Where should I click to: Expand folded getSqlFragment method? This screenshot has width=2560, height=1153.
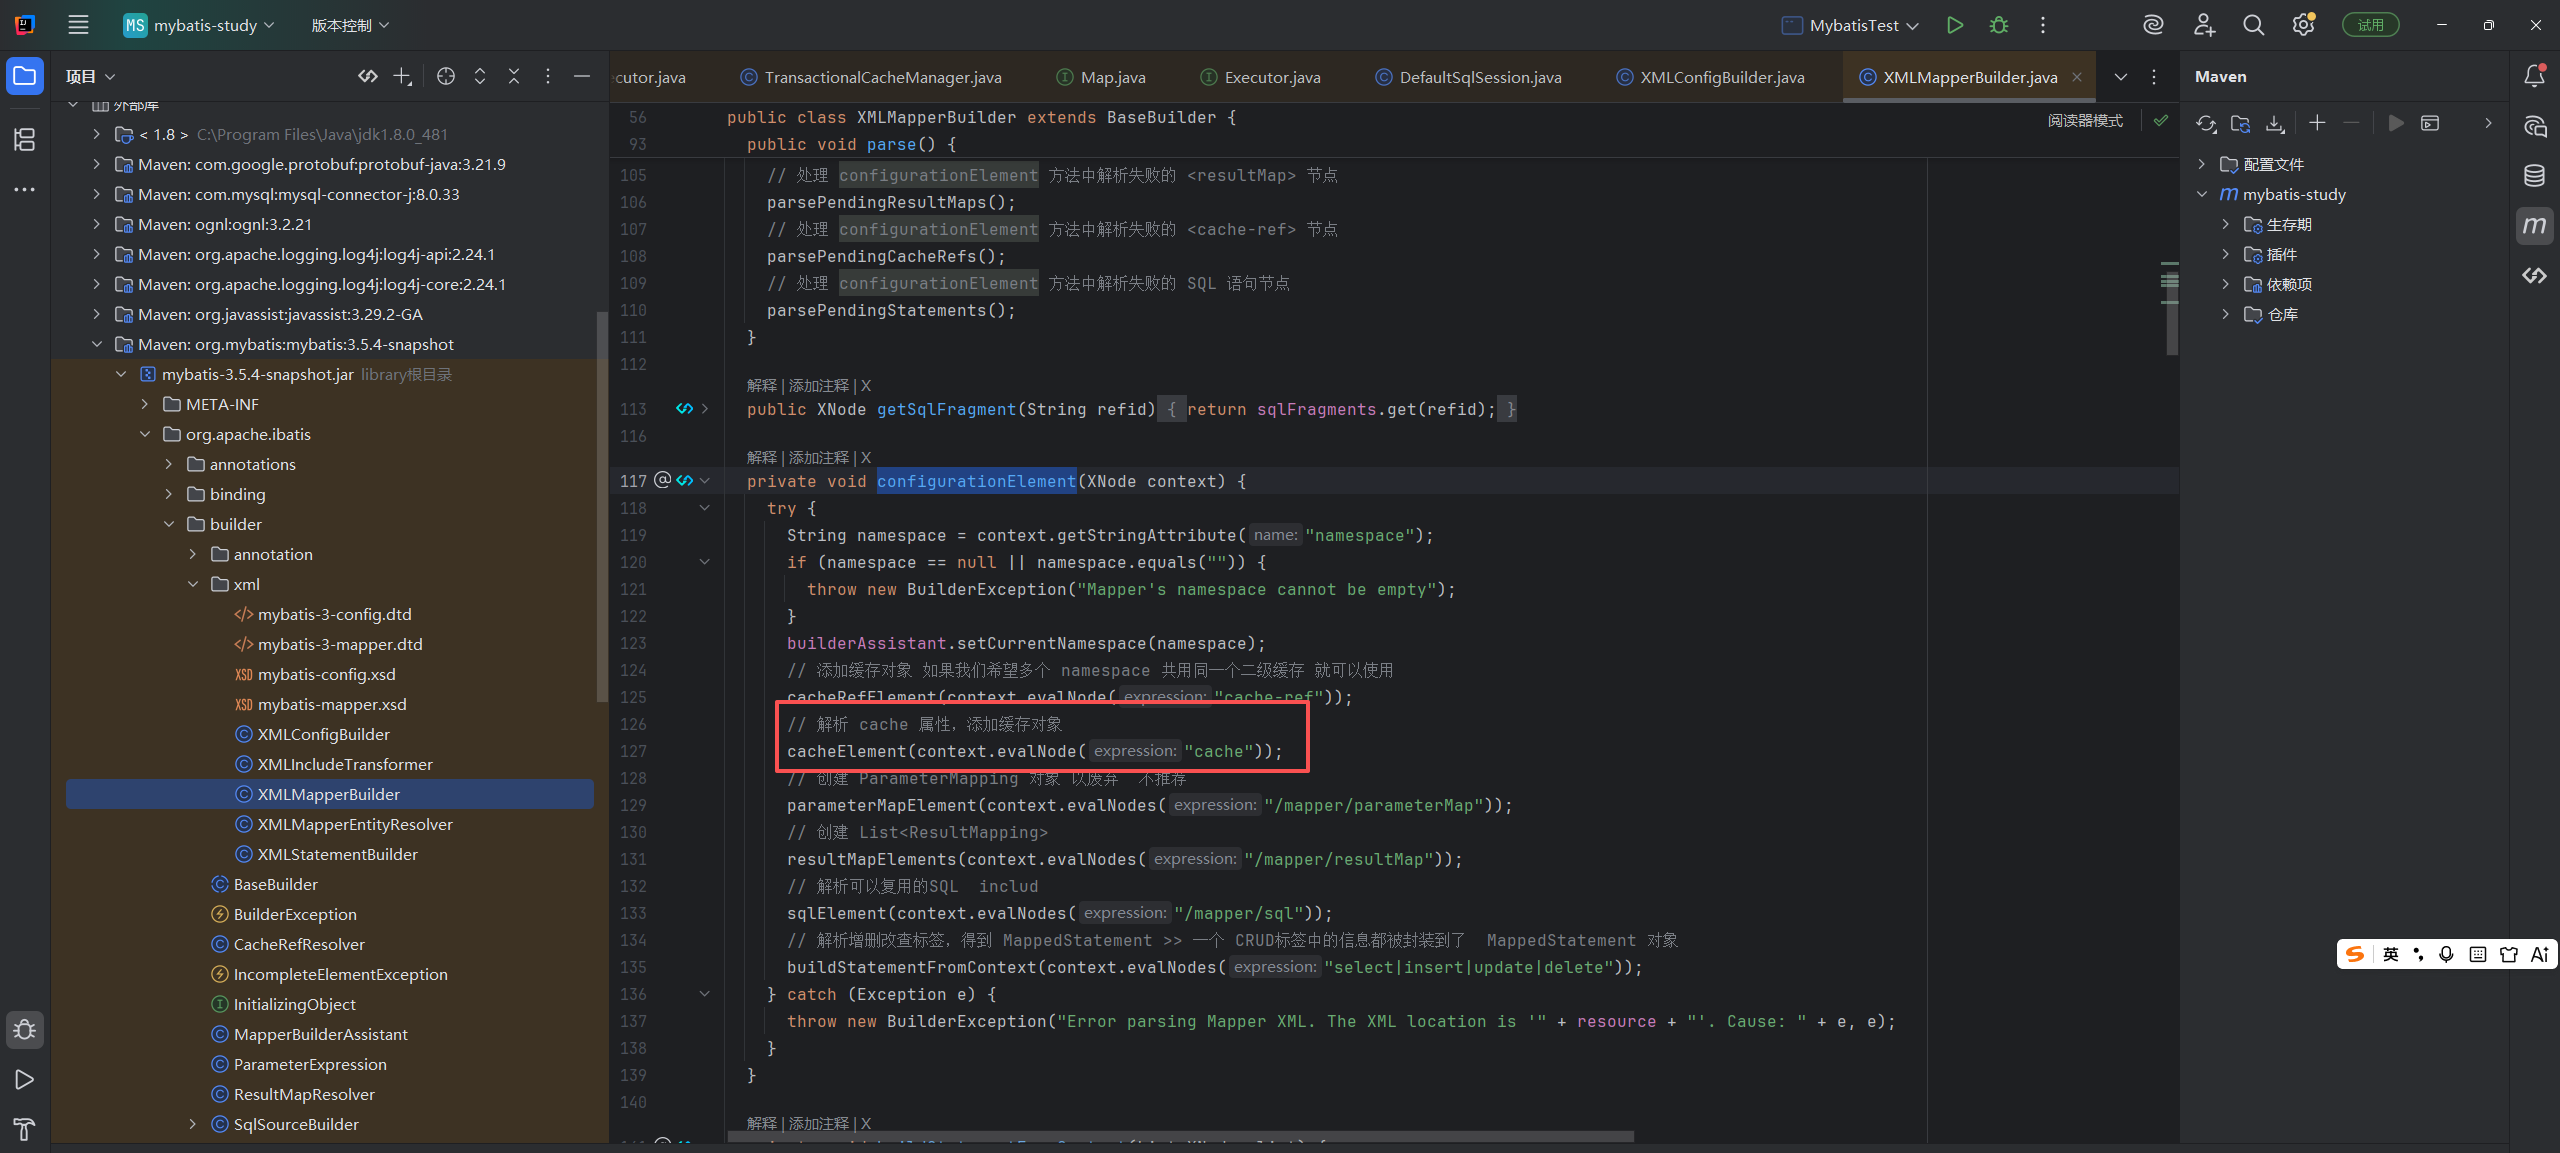(x=705, y=409)
